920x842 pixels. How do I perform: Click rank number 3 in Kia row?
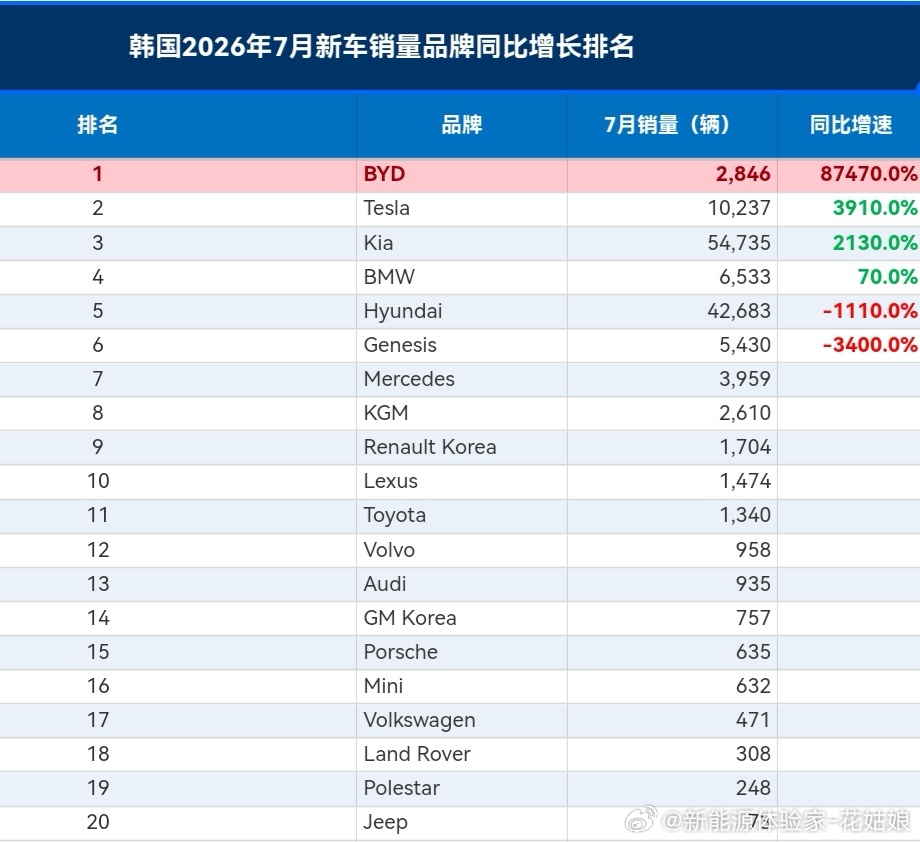point(97,242)
